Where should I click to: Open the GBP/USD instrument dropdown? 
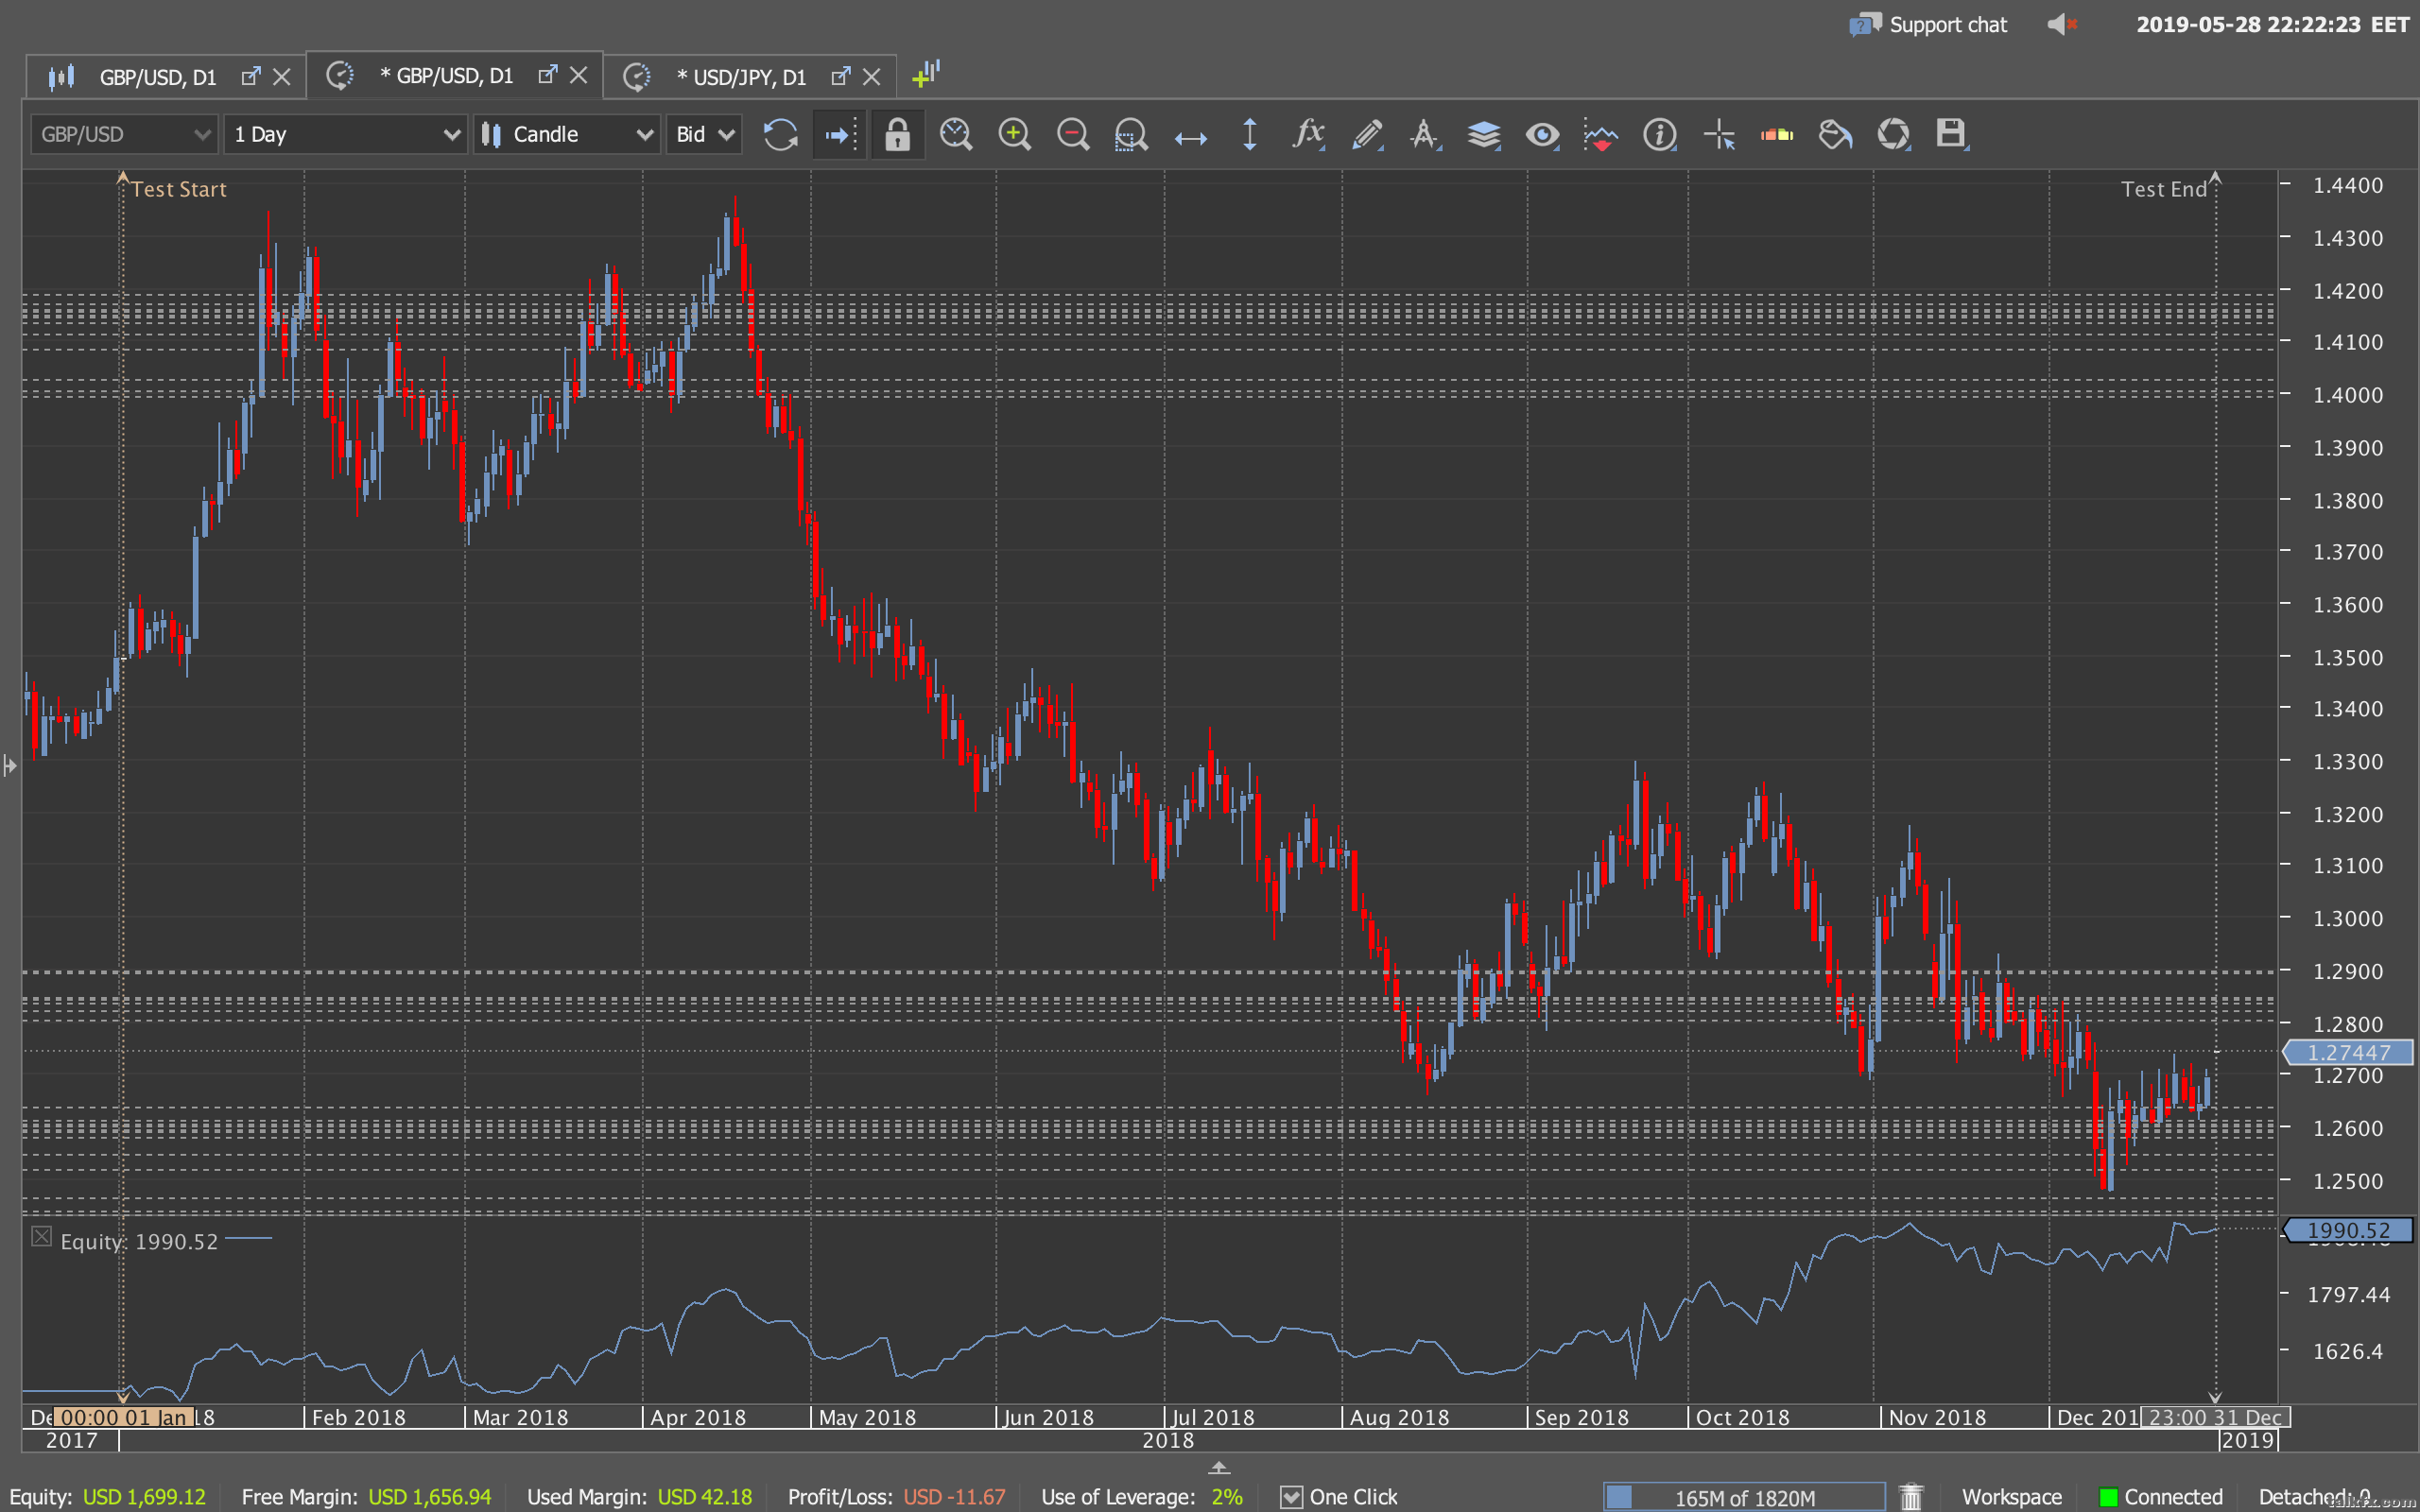tap(124, 134)
